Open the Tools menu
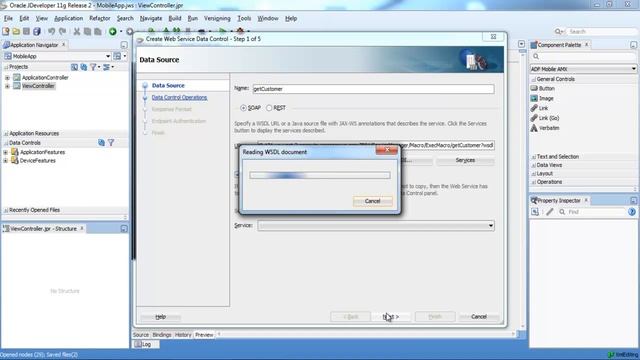640x360 pixels. pos(244,18)
